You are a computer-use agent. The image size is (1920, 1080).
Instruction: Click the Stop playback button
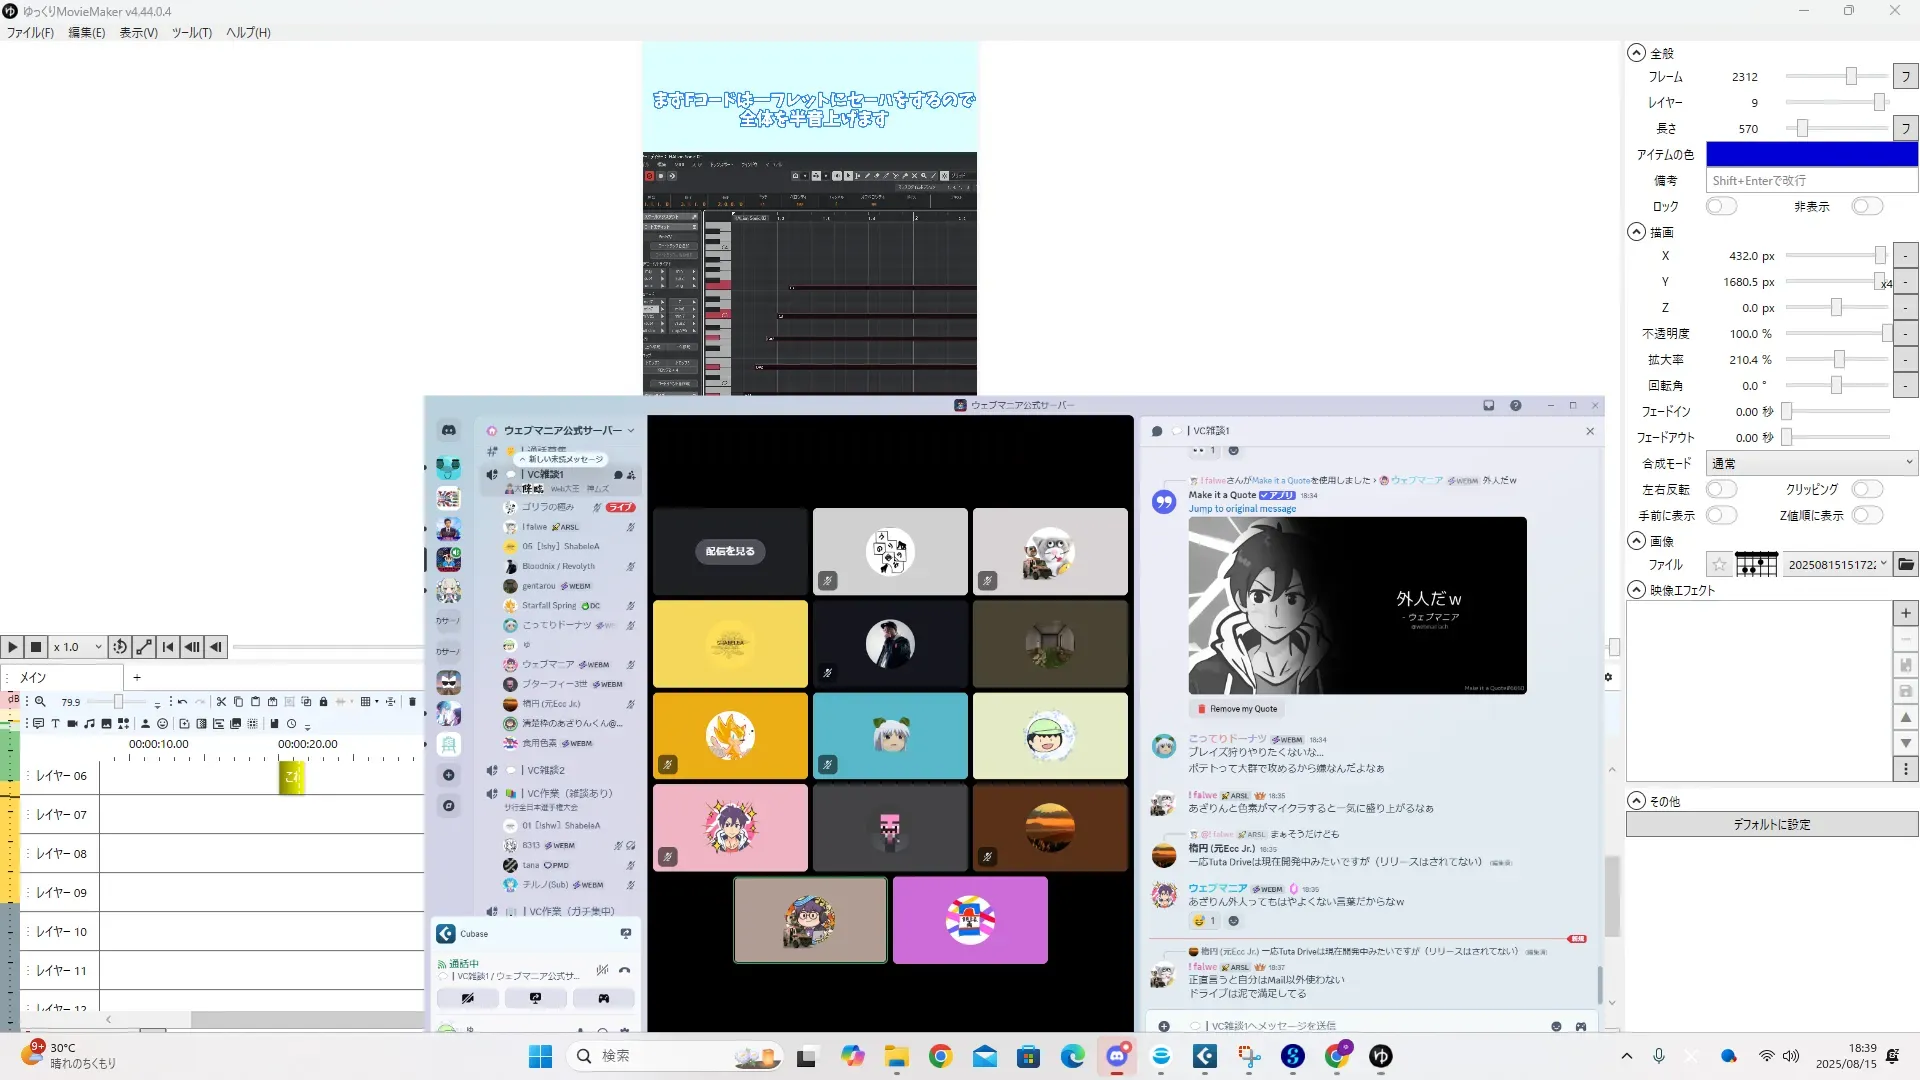36,648
